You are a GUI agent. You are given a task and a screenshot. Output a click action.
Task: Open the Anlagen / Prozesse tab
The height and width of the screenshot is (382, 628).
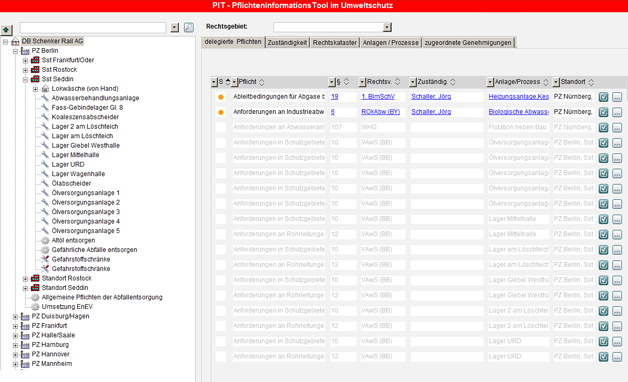[390, 42]
